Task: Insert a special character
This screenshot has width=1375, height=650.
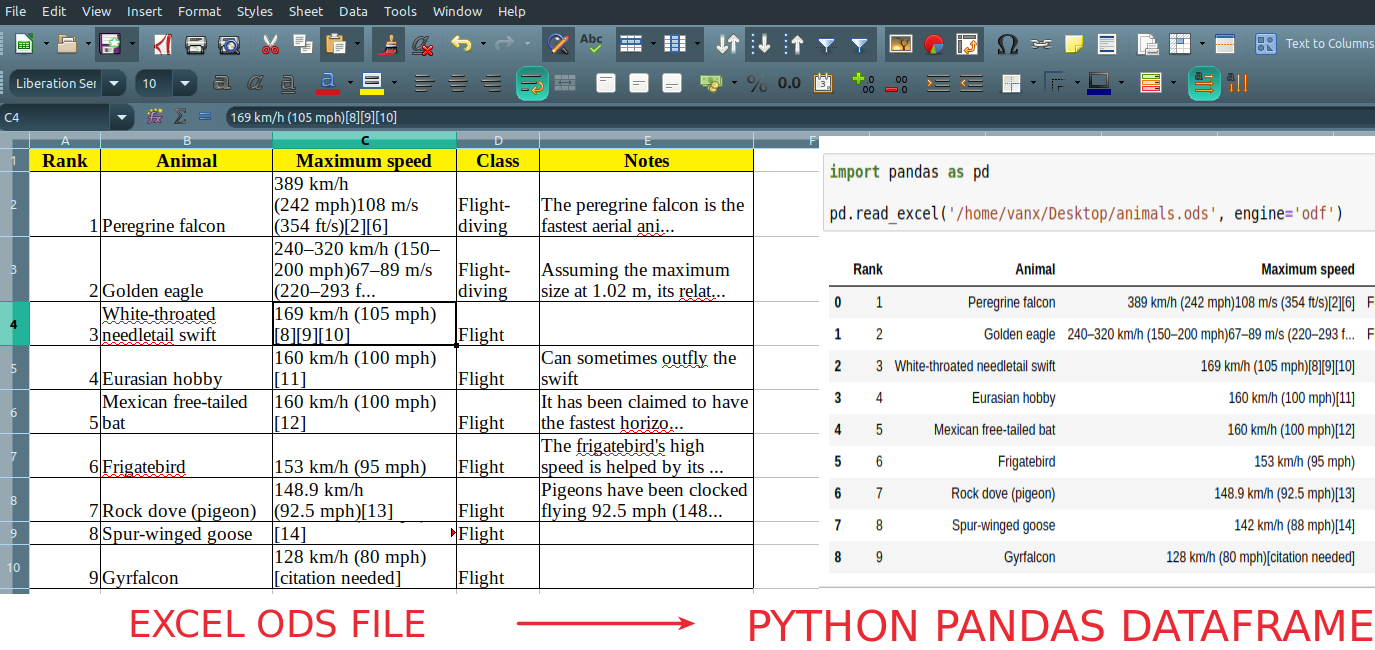Action: (1008, 44)
